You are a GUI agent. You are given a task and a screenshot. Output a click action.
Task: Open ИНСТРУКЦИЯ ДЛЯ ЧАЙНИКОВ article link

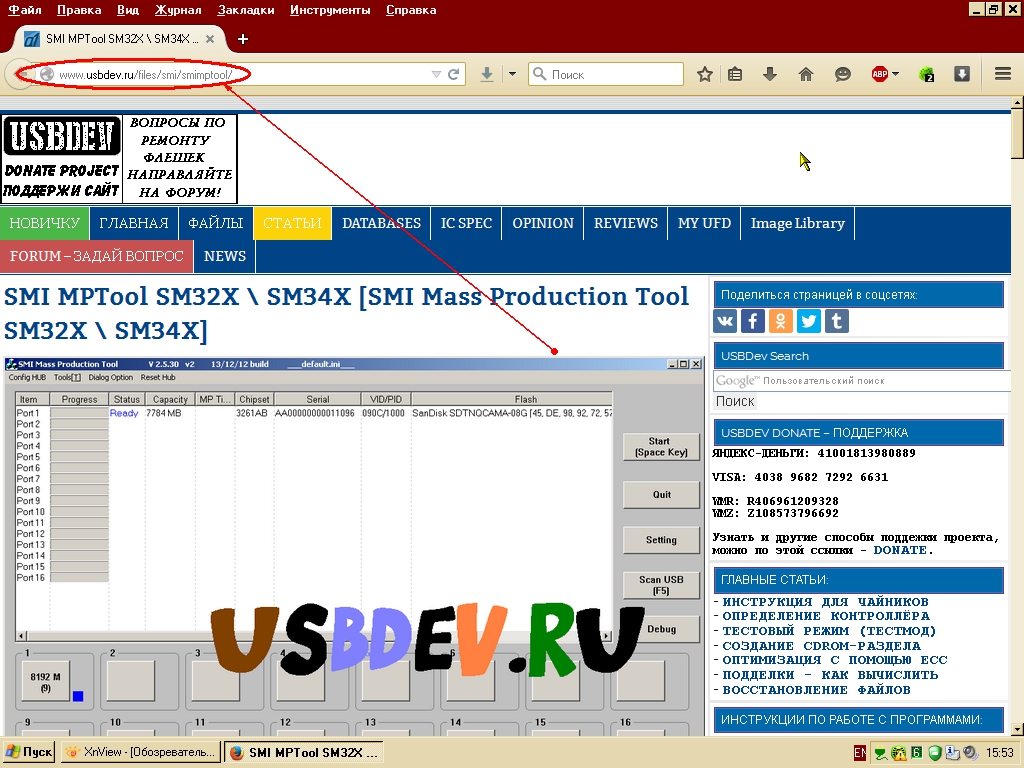(x=825, y=601)
